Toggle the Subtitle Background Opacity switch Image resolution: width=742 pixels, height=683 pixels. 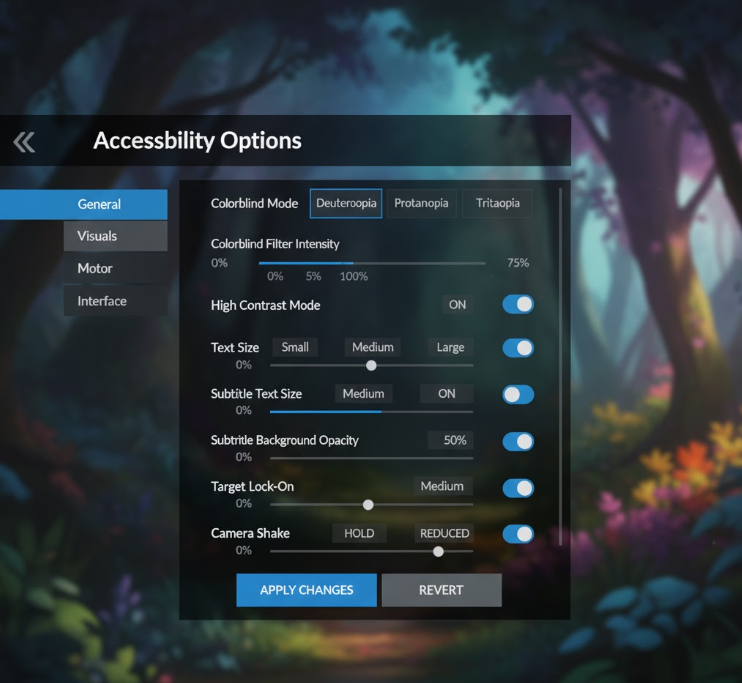click(517, 441)
